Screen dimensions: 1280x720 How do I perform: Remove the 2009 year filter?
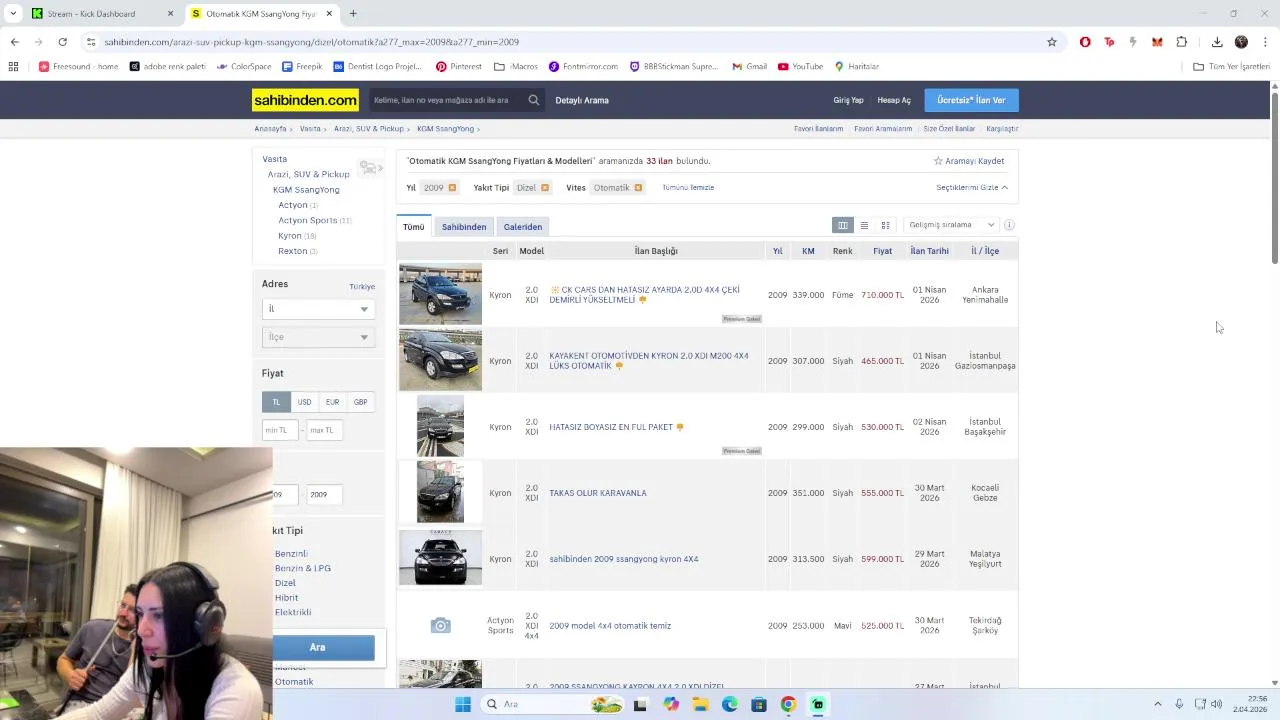click(452, 188)
